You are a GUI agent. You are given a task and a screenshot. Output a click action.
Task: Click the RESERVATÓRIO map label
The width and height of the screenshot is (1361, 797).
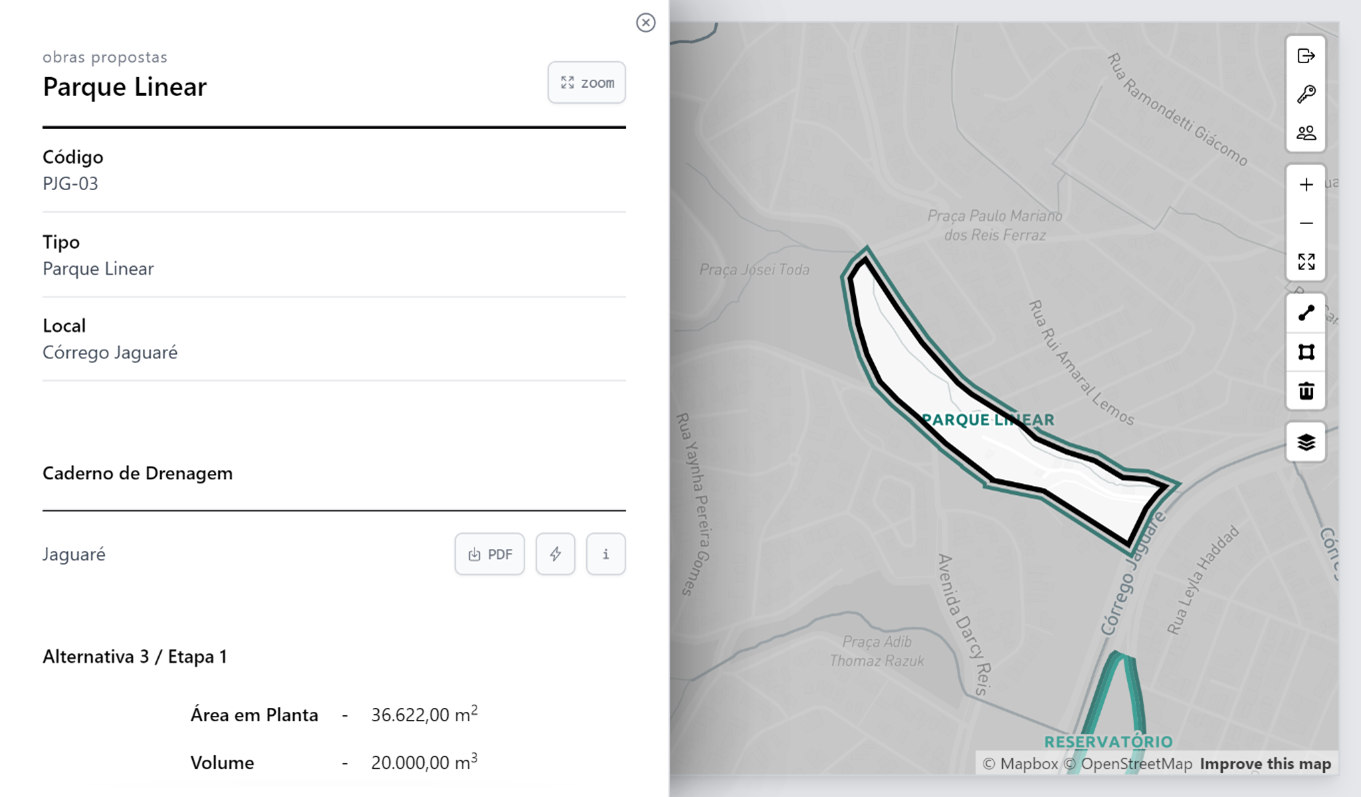(1108, 742)
